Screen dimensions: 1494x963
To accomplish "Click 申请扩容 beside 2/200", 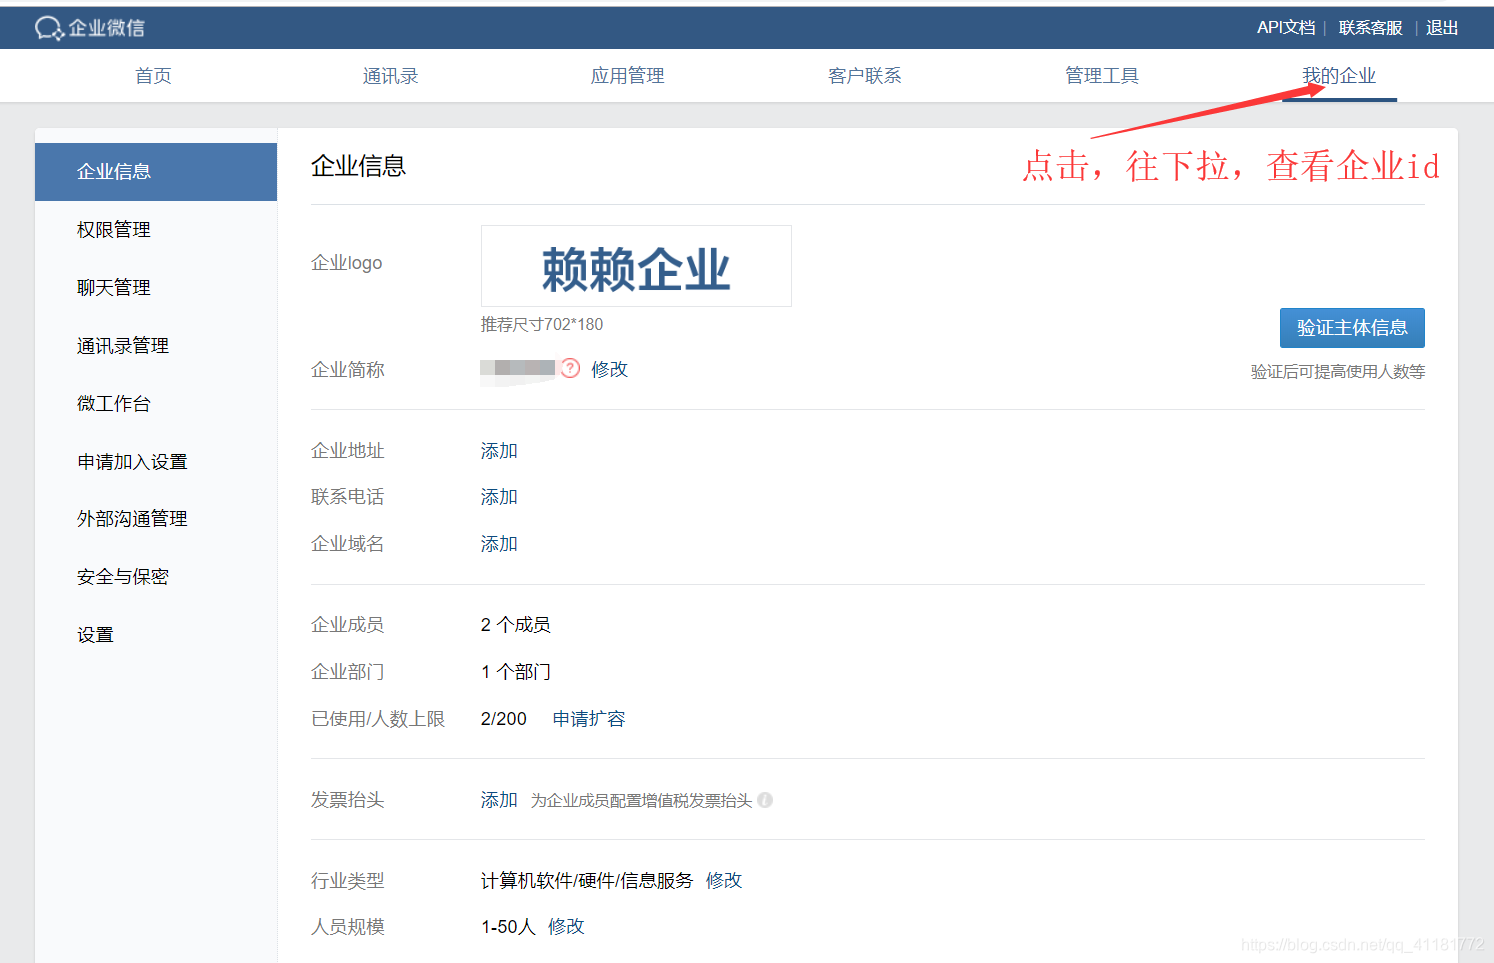I will tap(589, 719).
